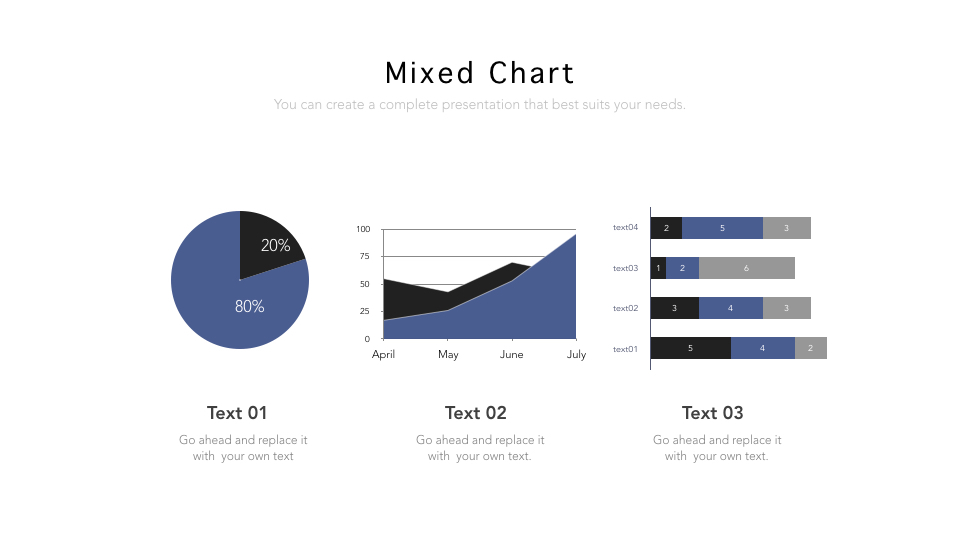Click the "April" axis label

(384, 355)
